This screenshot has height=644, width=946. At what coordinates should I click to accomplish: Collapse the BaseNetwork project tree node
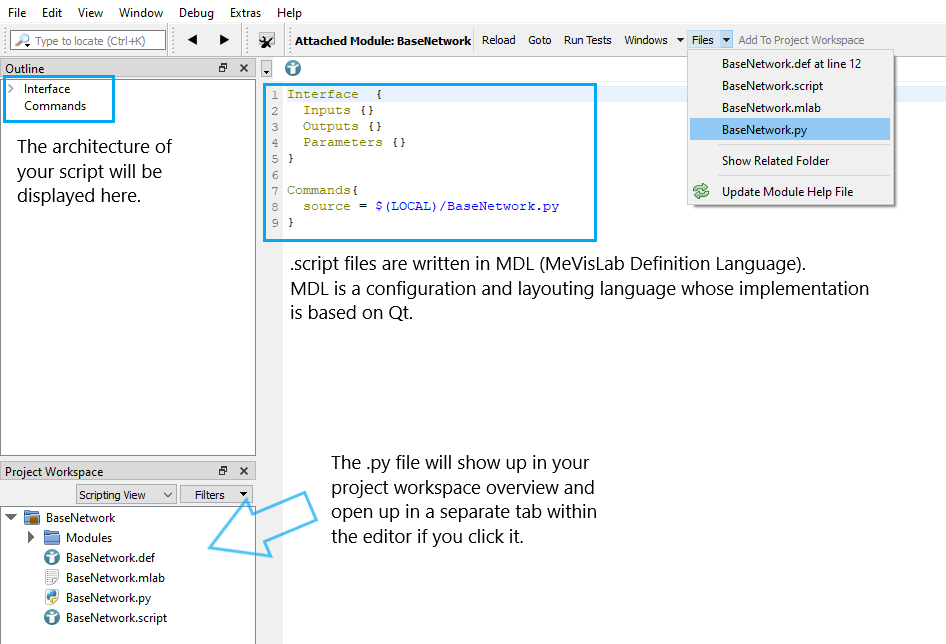(x=11, y=517)
